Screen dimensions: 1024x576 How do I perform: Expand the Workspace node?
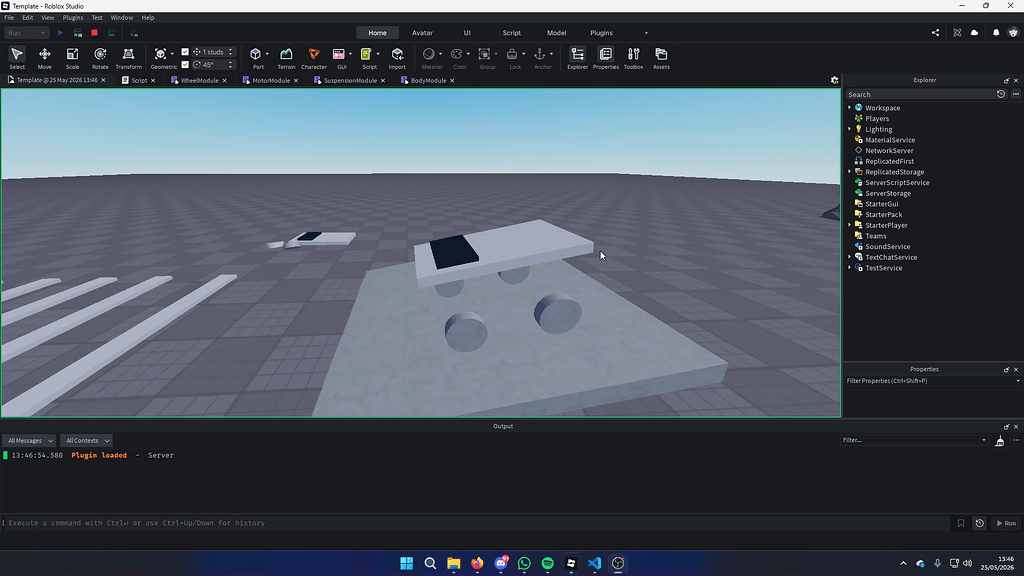click(x=850, y=108)
